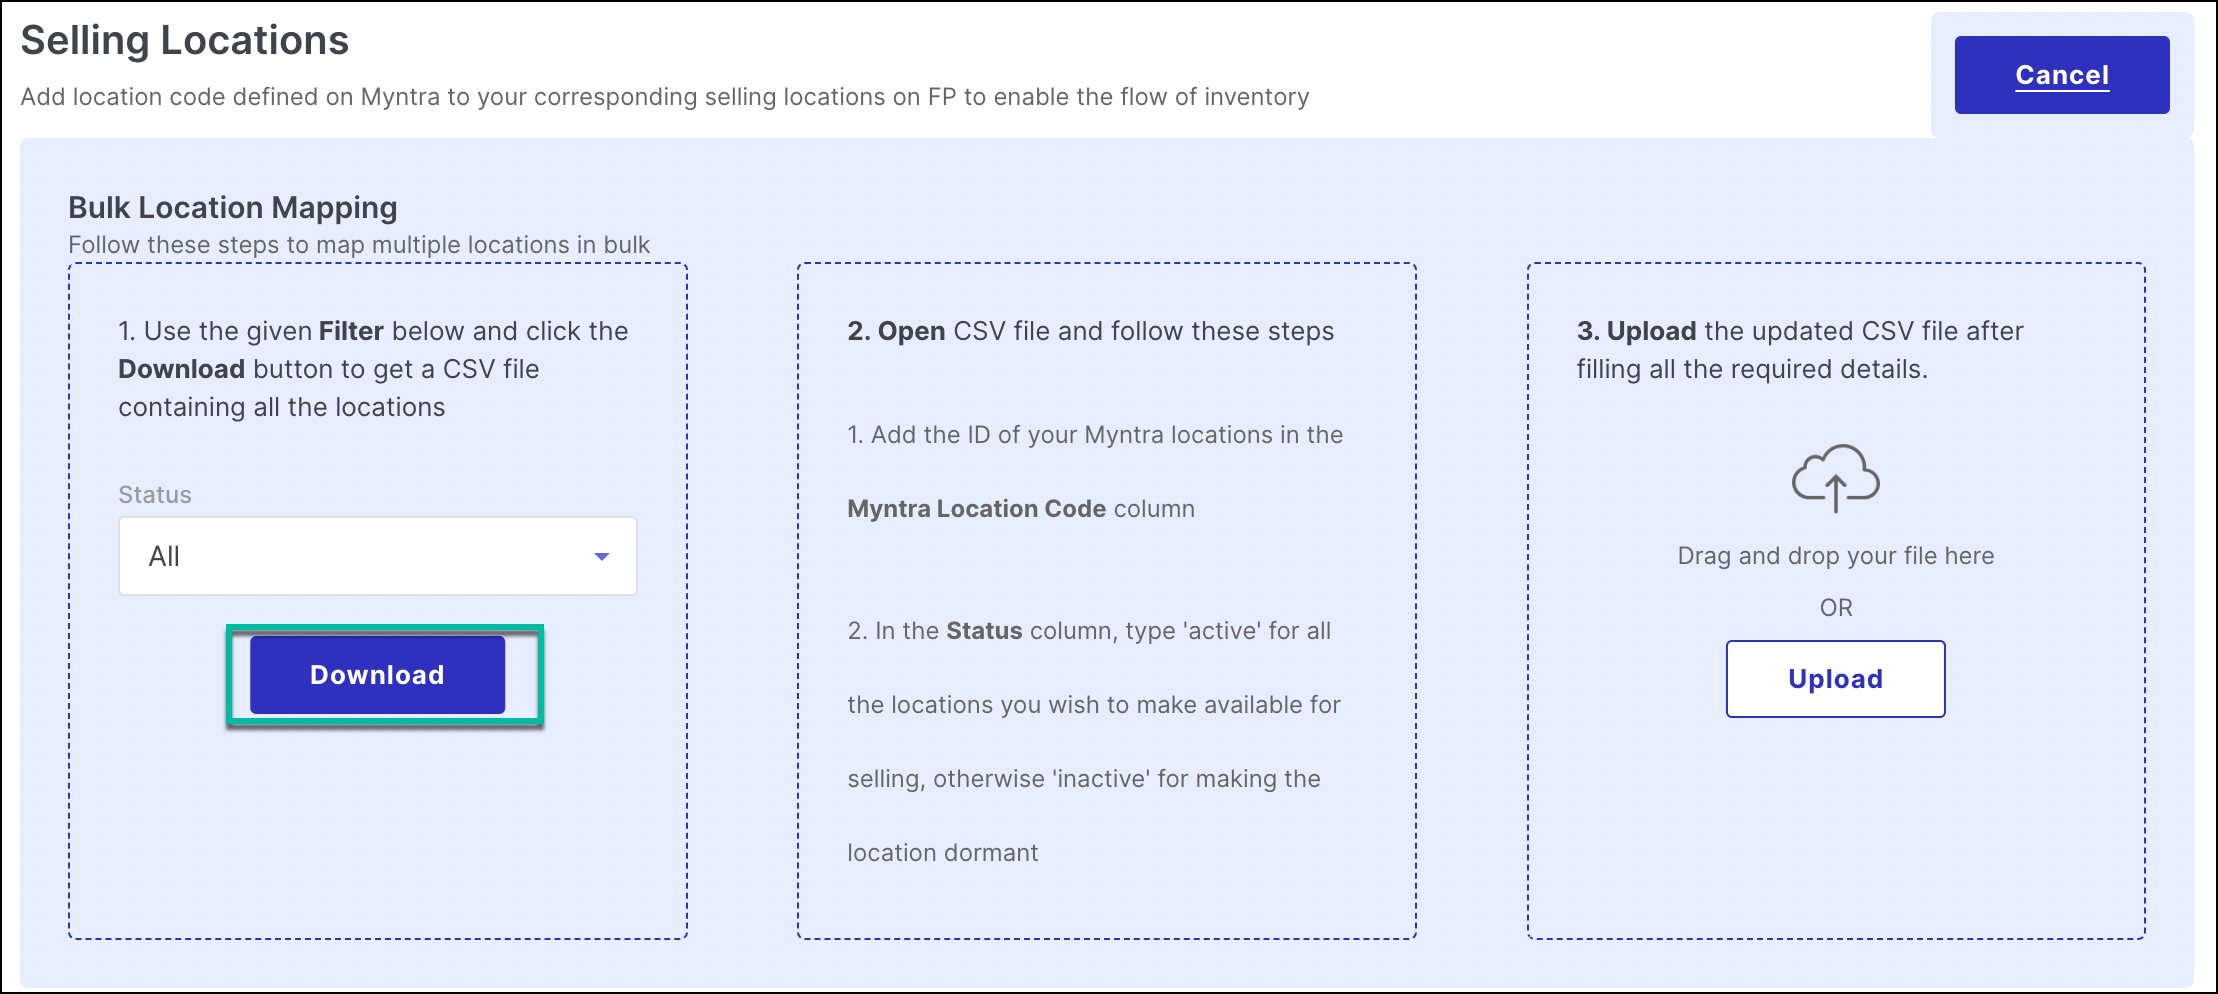Click the Myntra Location Code text in step 2

coord(975,508)
